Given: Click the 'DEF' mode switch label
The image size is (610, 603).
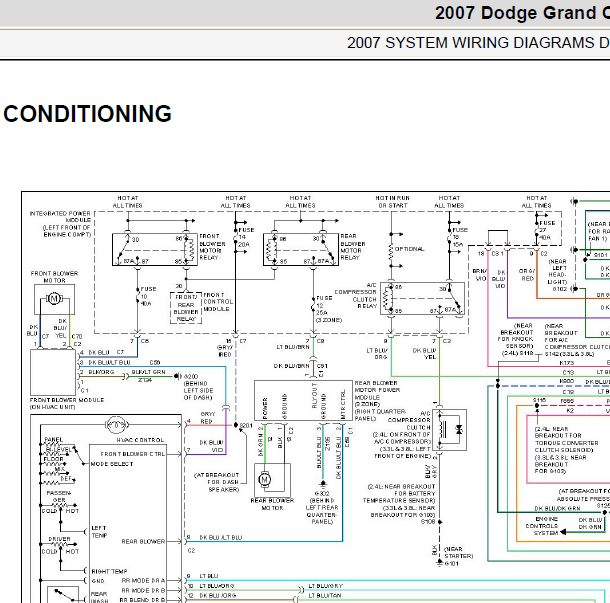Looking at the screenshot, I should pyautogui.click(x=66, y=479).
